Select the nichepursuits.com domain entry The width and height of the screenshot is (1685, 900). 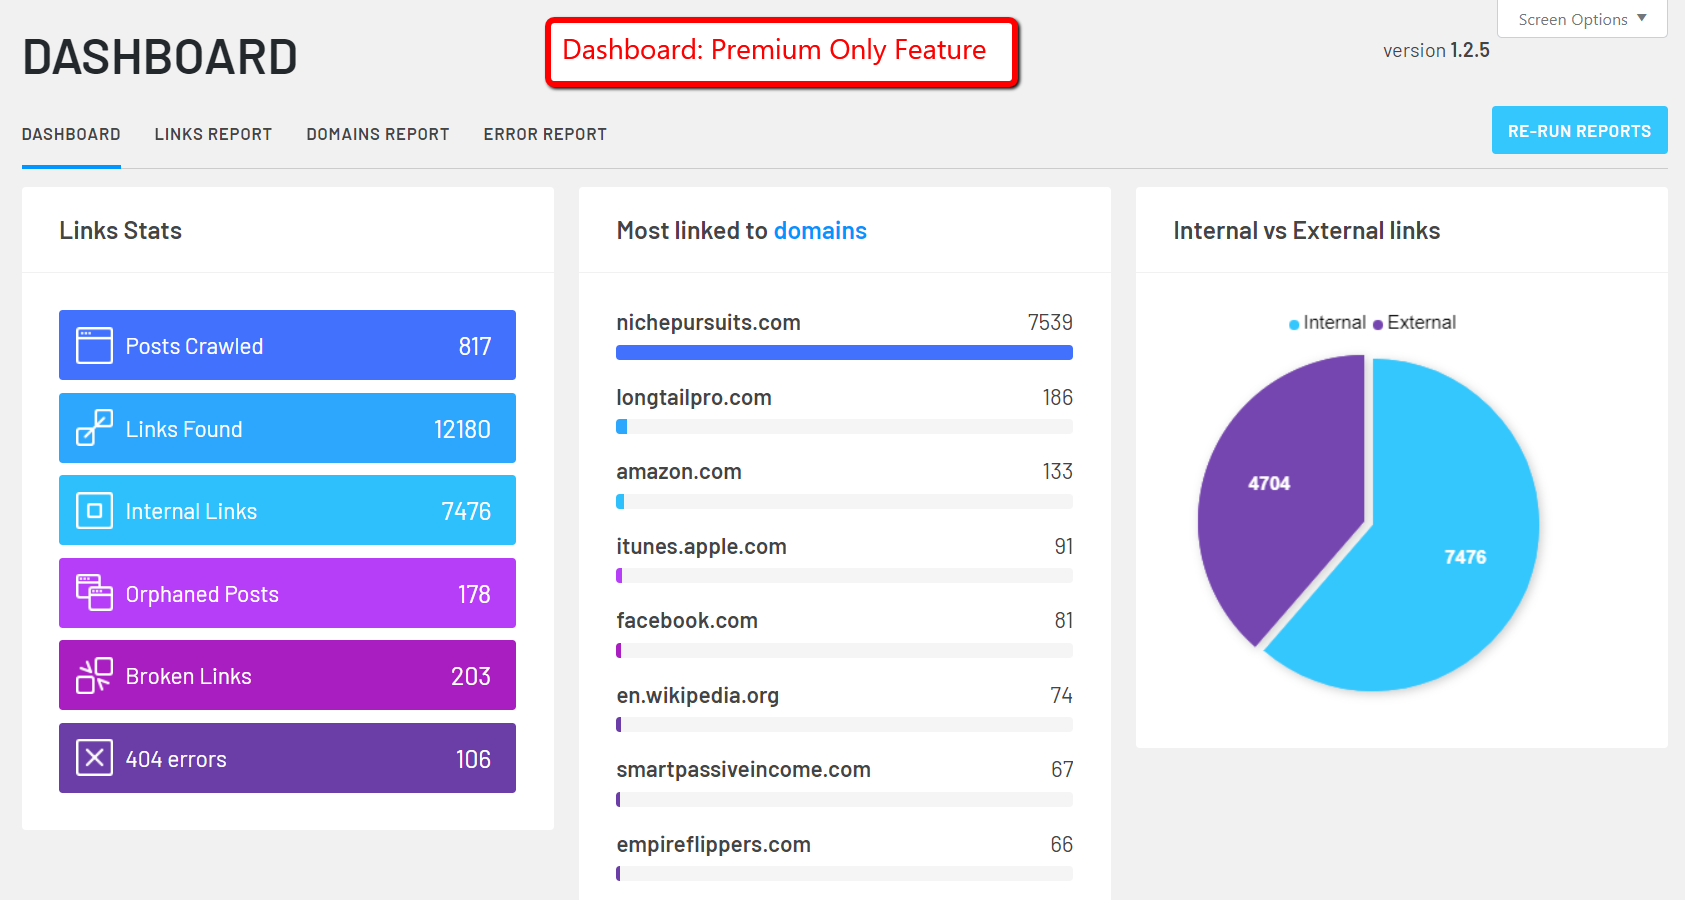click(x=707, y=322)
